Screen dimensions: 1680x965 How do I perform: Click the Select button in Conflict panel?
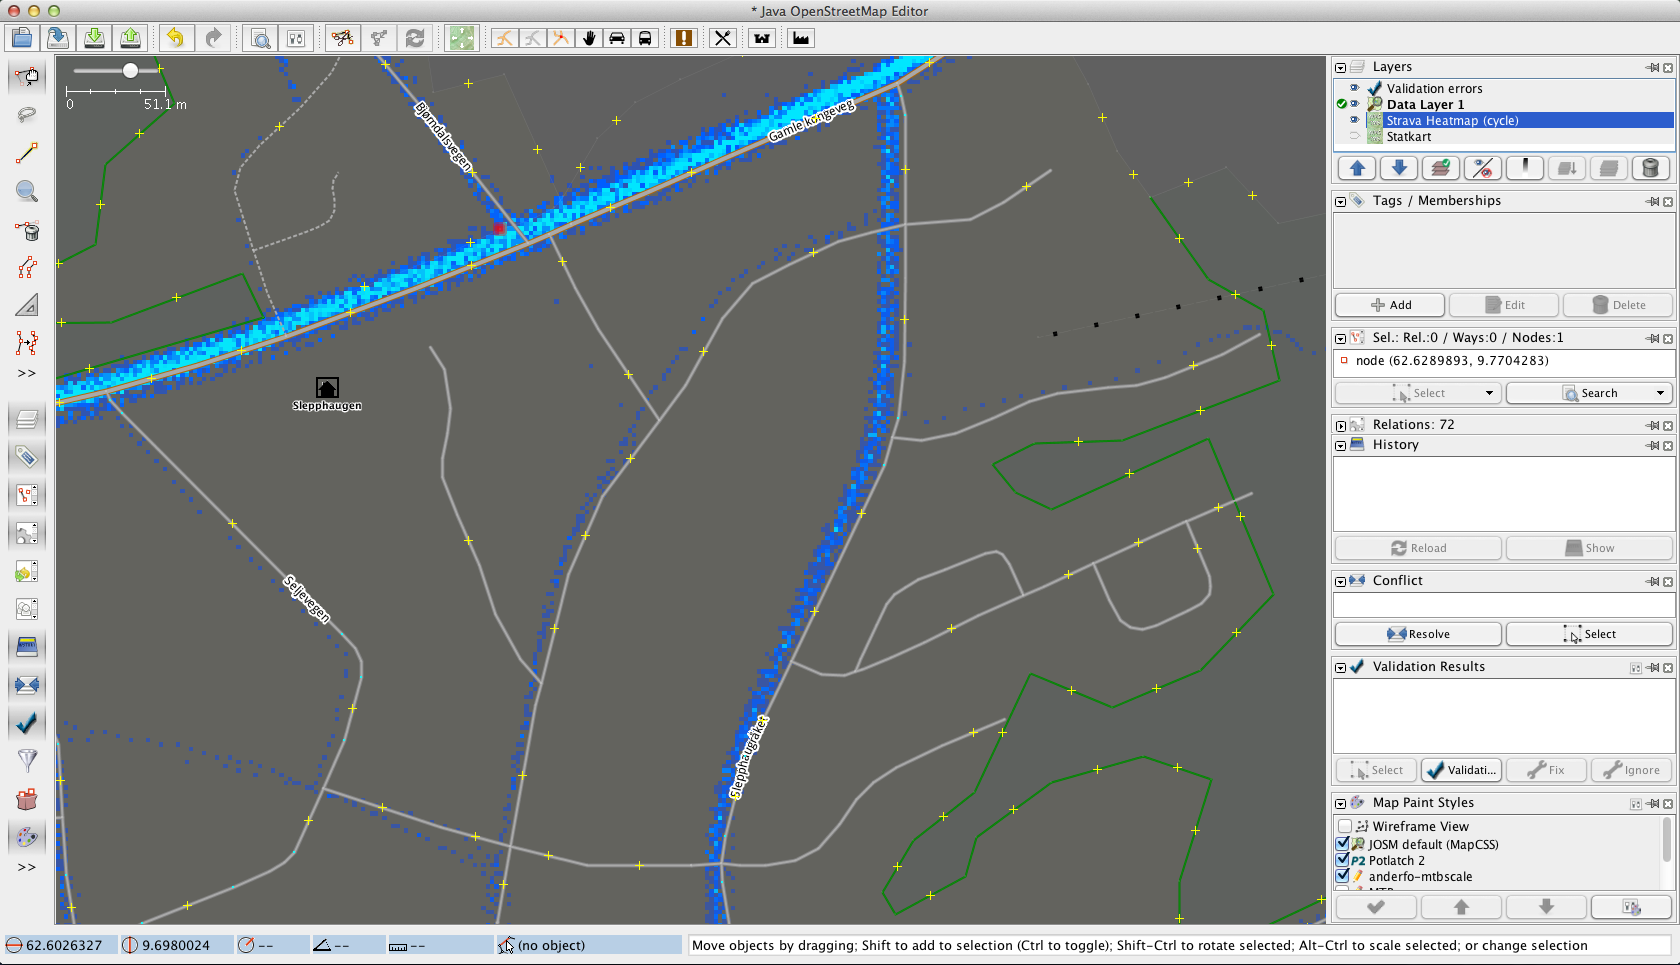[x=1589, y=634]
